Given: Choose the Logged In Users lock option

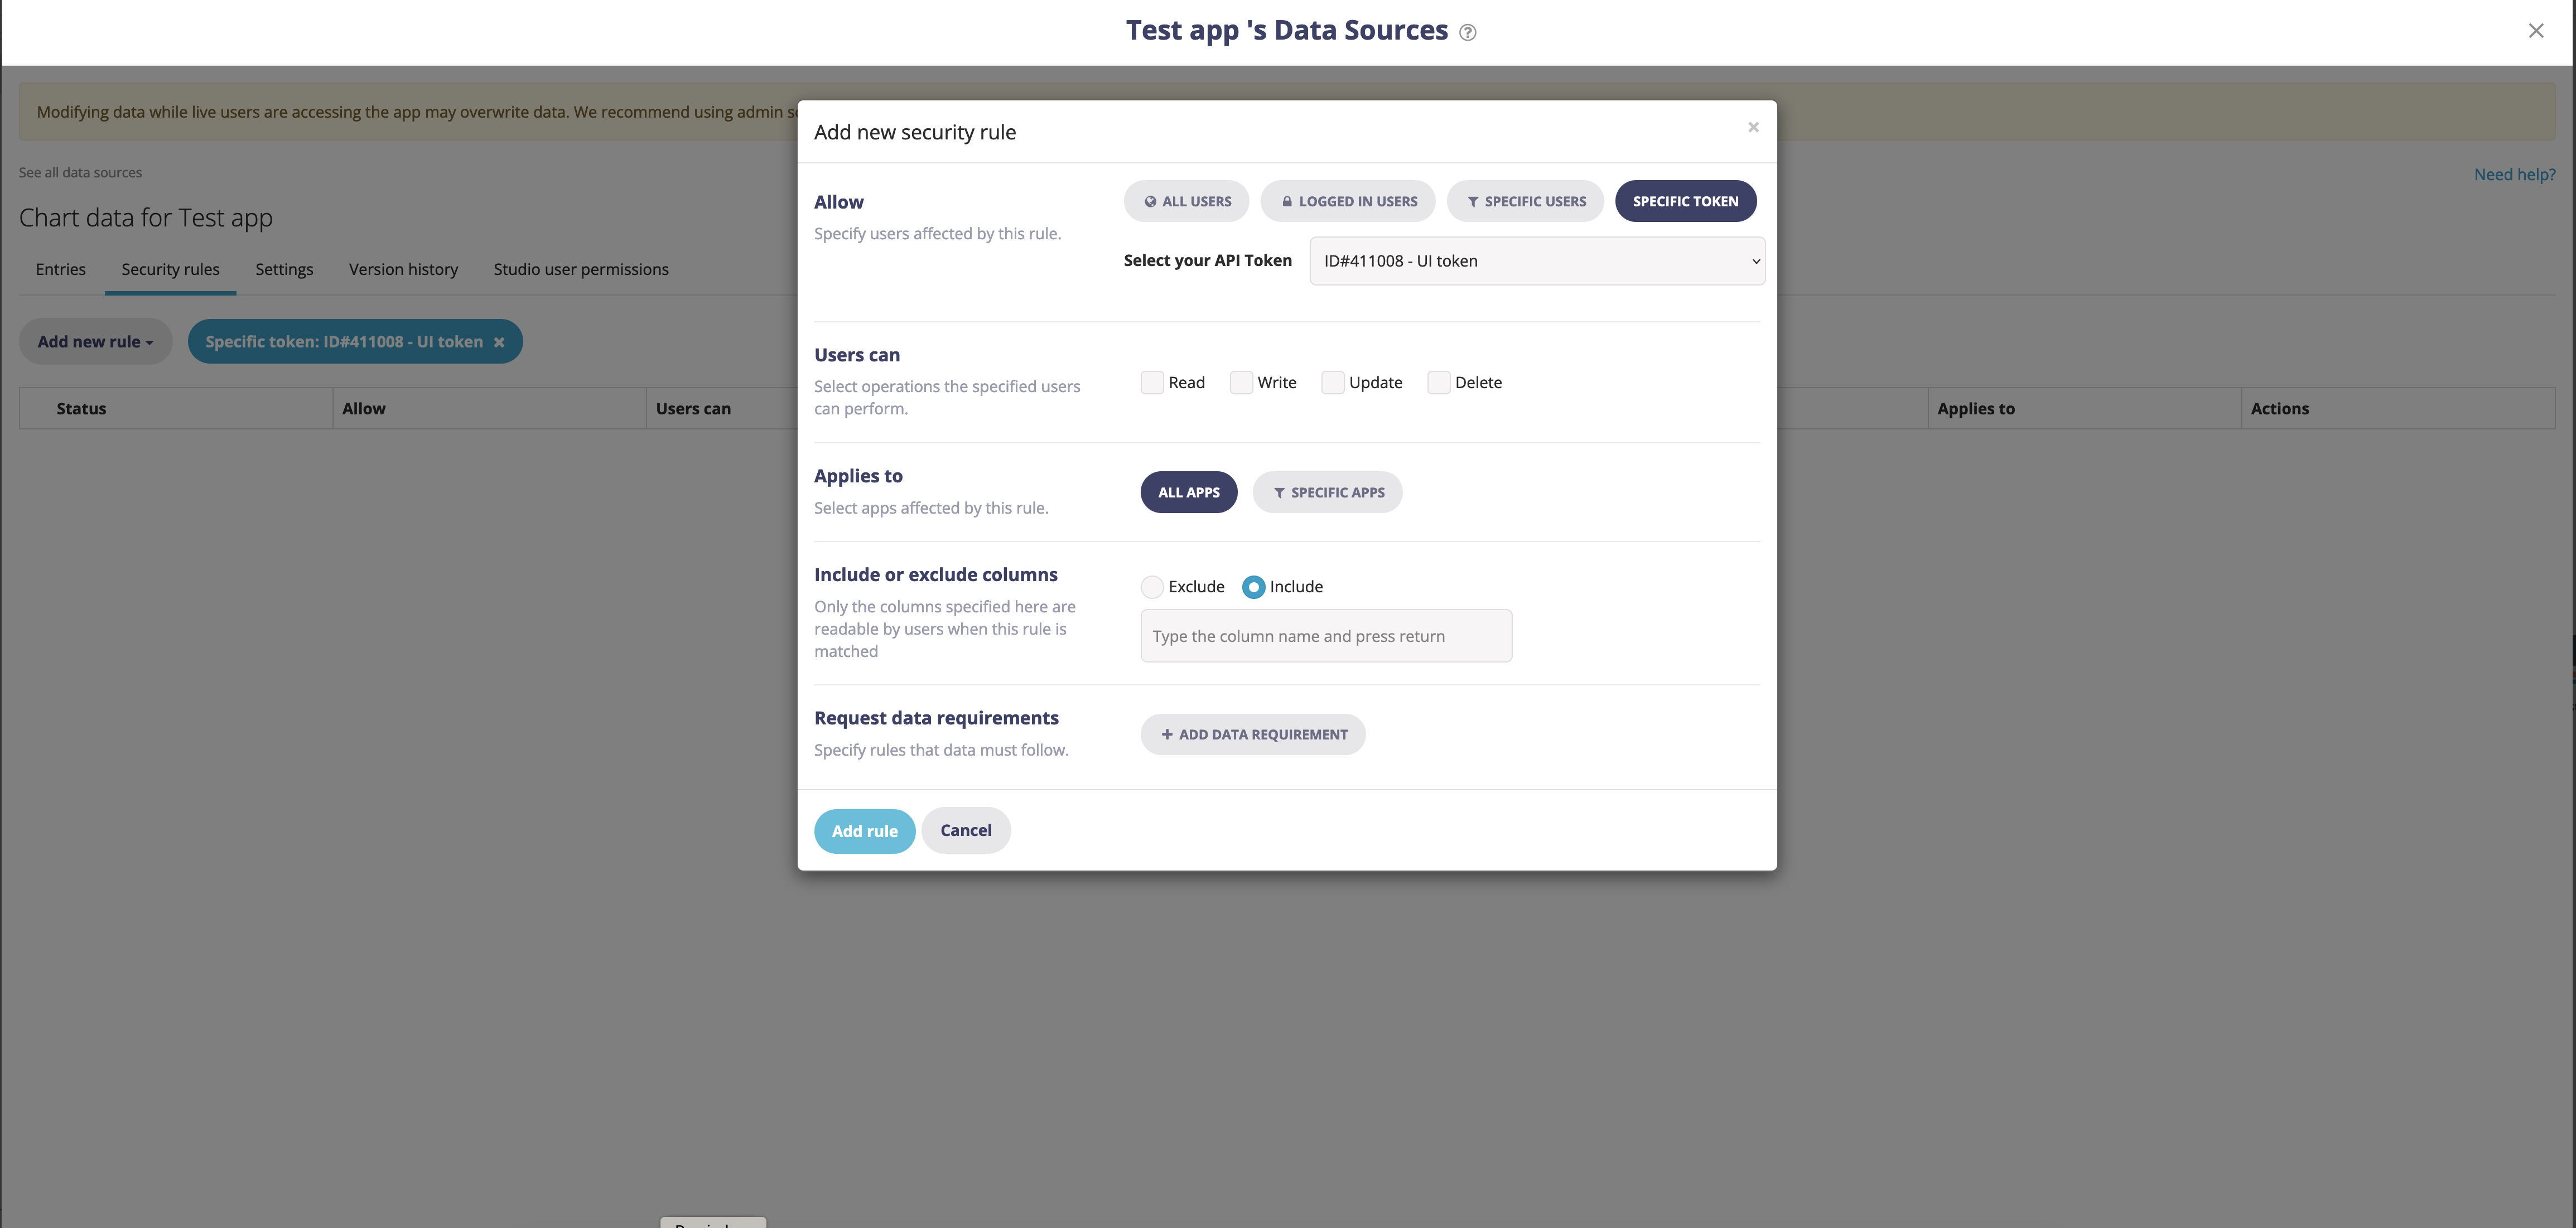Looking at the screenshot, I should coord(1347,201).
